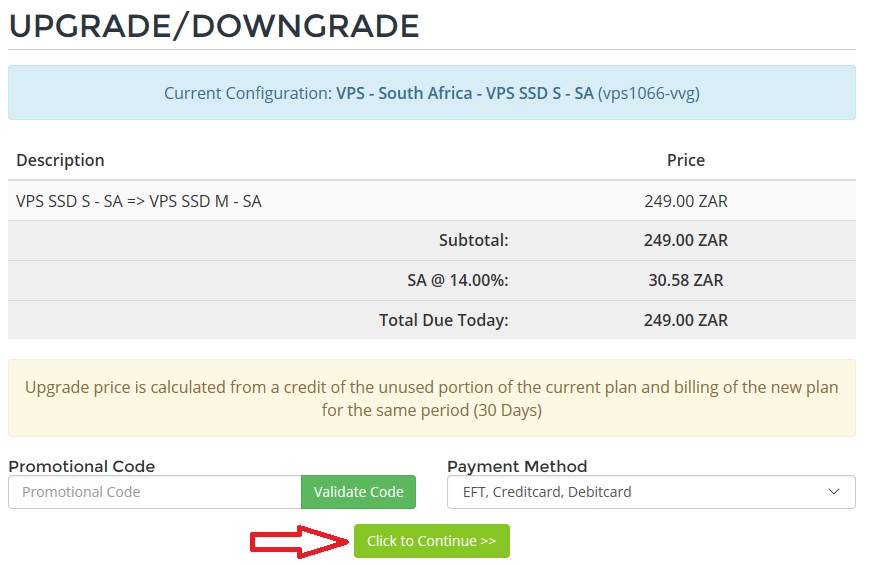Open the Payment Method dropdown

tap(651, 492)
